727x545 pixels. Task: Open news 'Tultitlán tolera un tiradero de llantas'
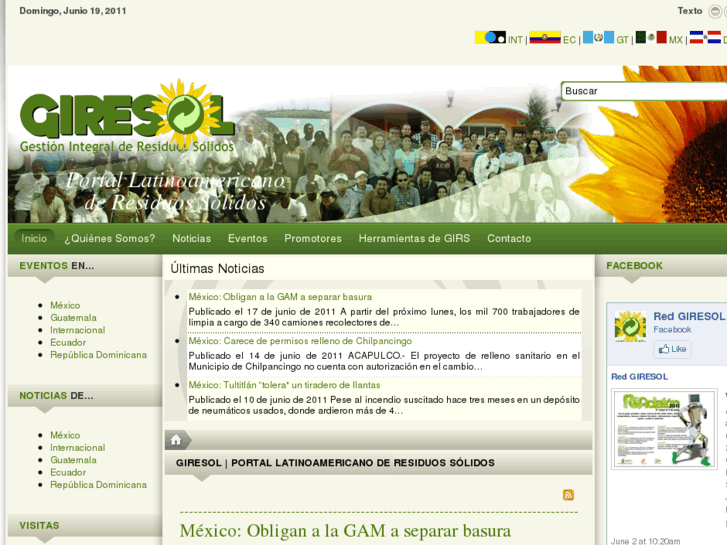pyautogui.click(x=284, y=385)
